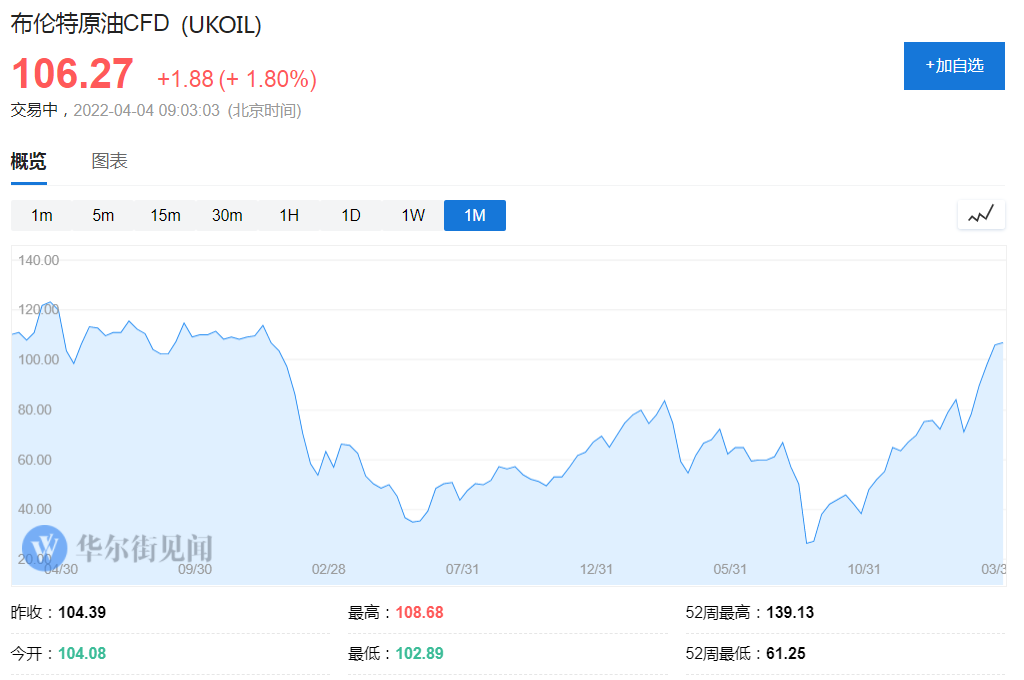Click the +加自选 button
Viewport: 1024px width, 680px height.
coord(954,66)
